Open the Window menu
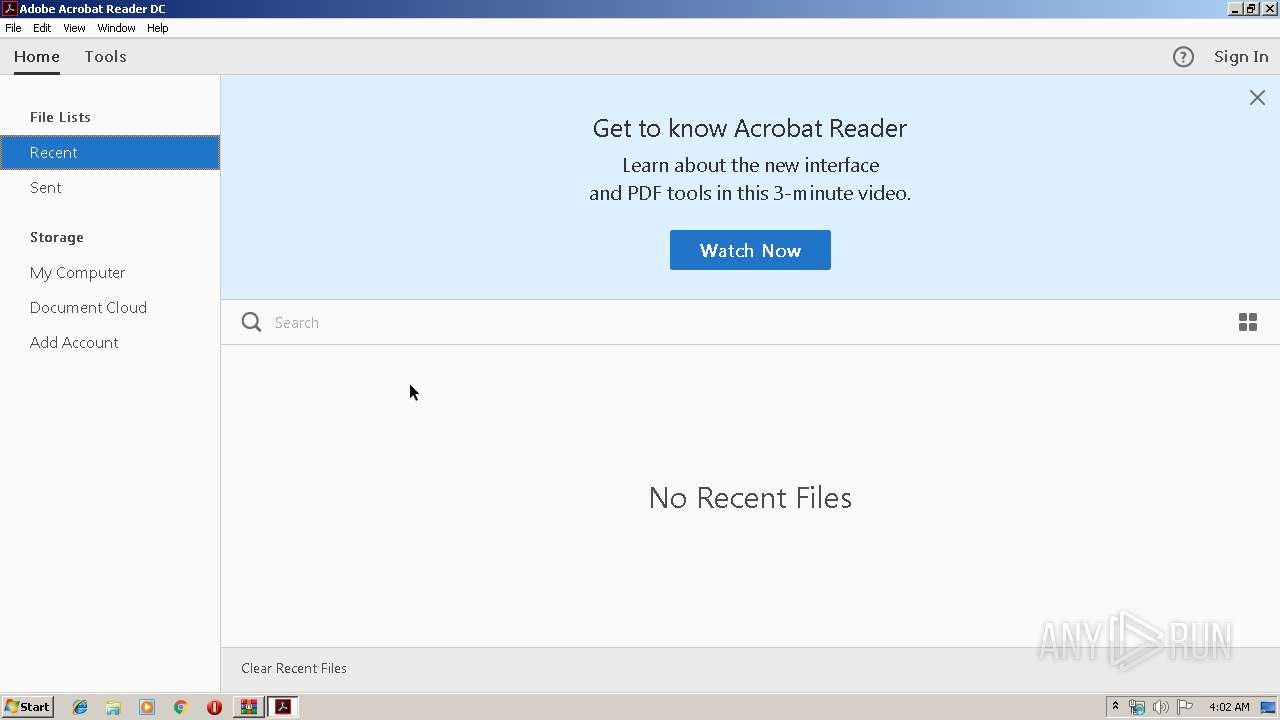 click(x=116, y=28)
